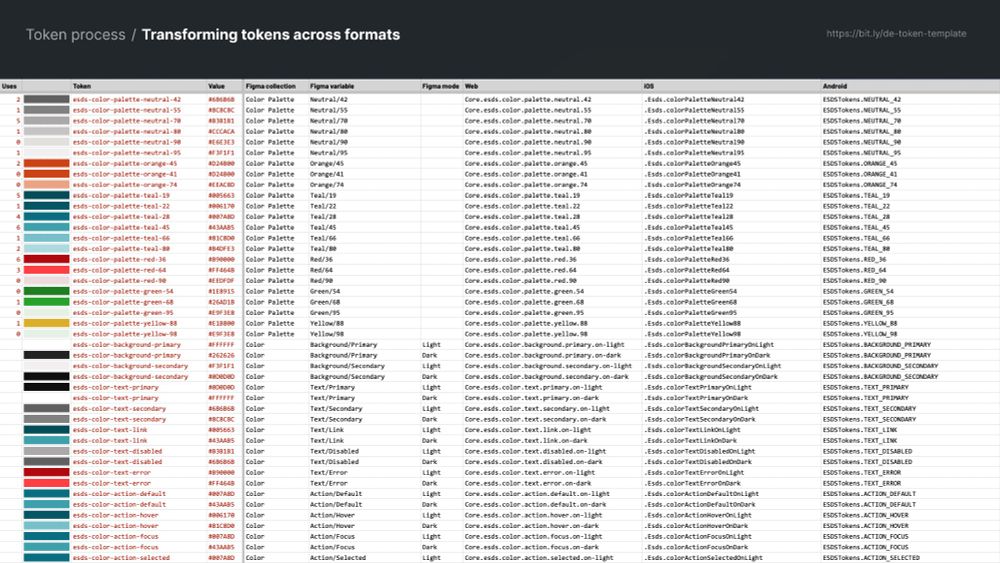Select token cell 'esds-color-action-selected'
The image size is (1000, 563).
point(121,558)
